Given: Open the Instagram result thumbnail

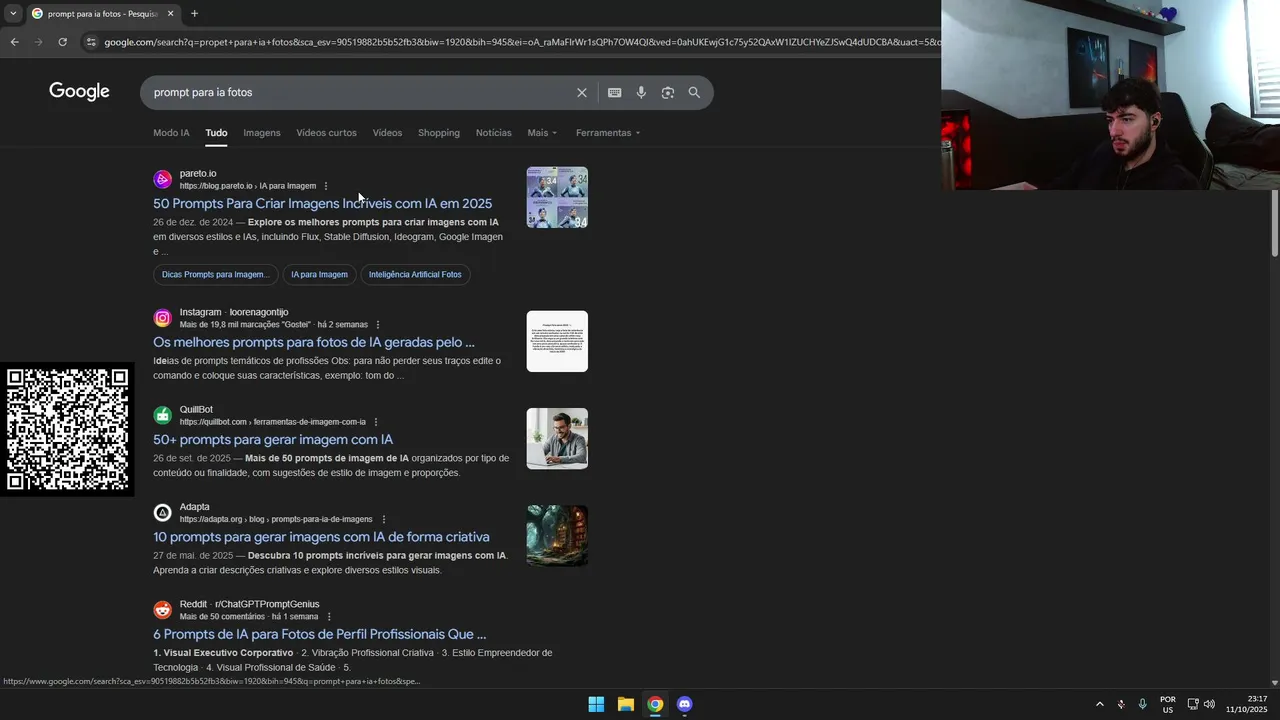Looking at the screenshot, I should pyautogui.click(x=557, y=342).
